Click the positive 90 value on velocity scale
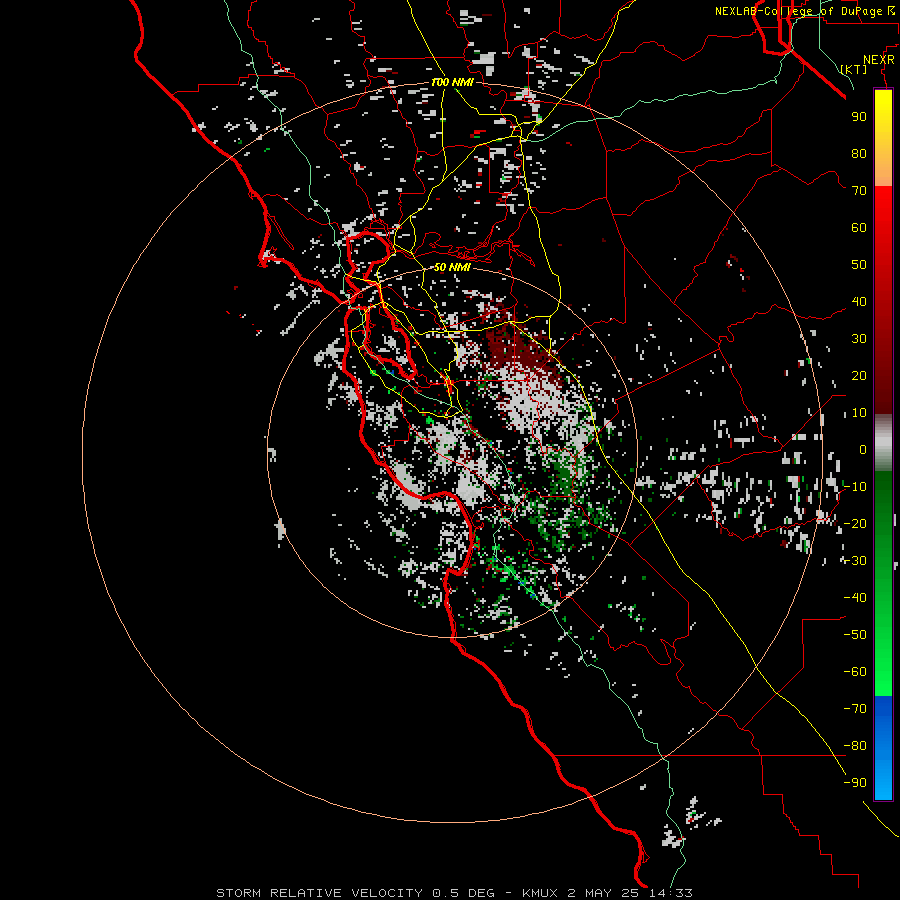The image size is (900, 900). click(859, 117)
